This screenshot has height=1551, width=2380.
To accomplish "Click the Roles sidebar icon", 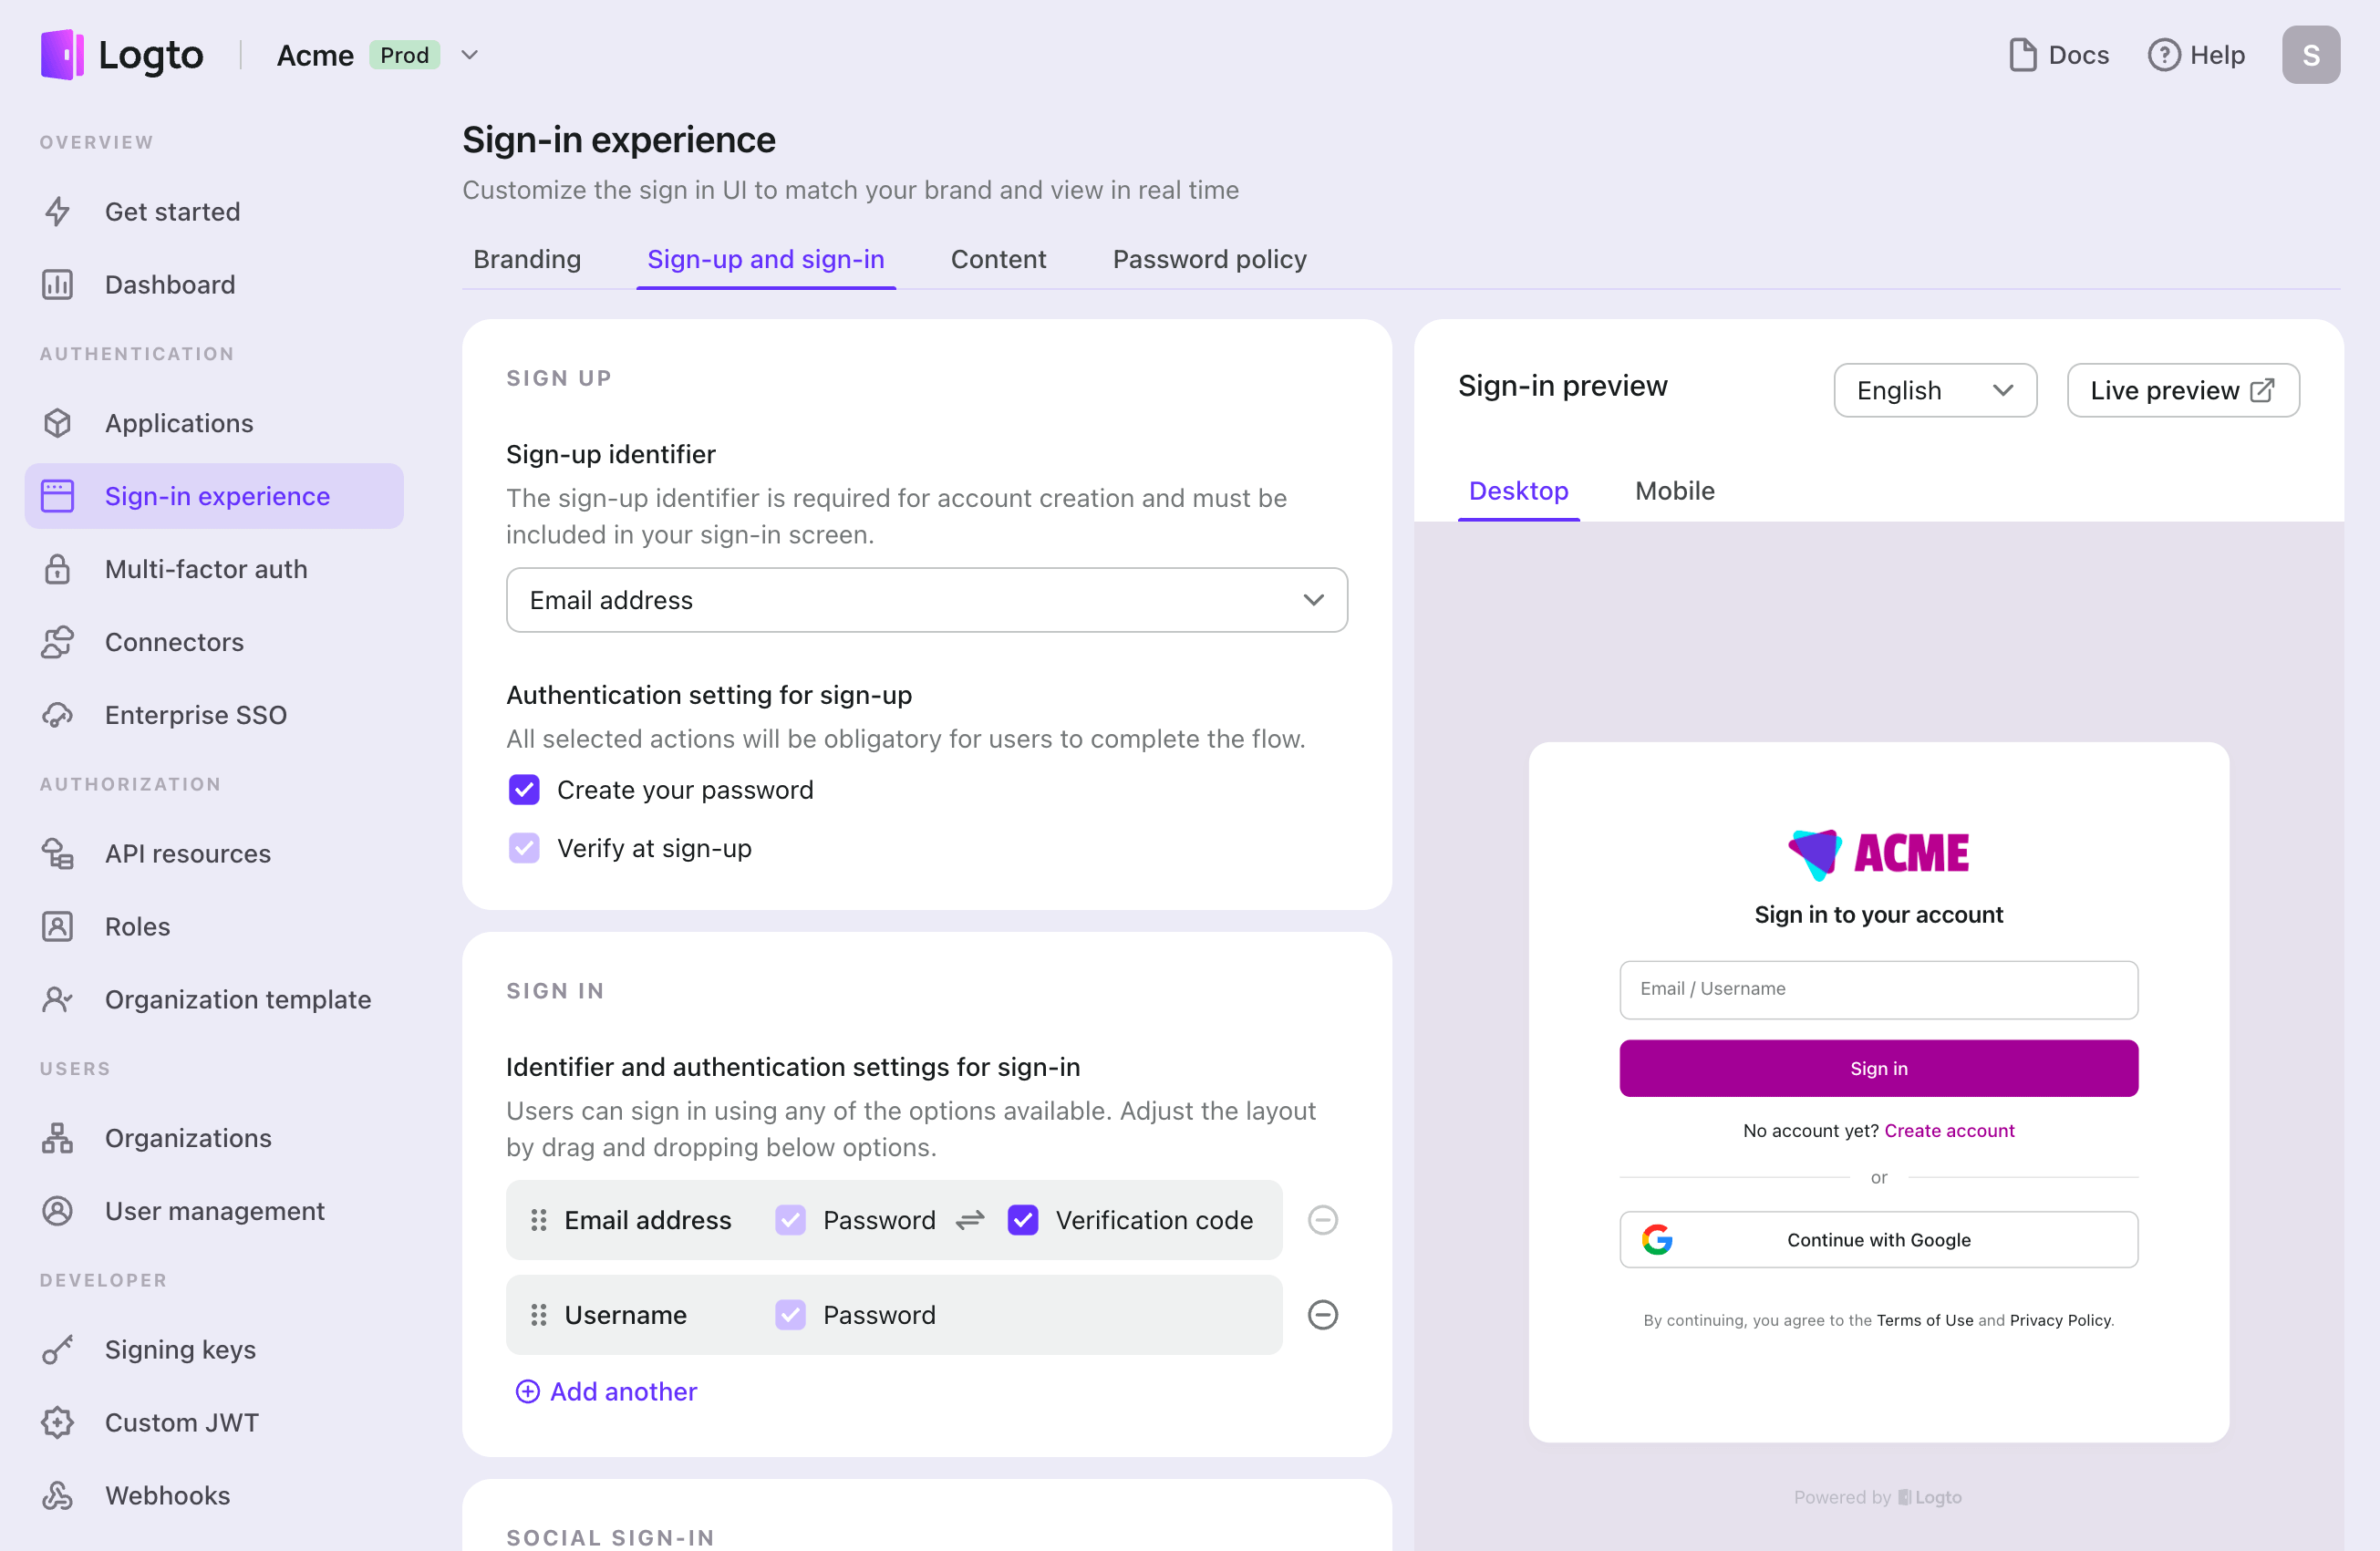I will click(x=59, y=925).
